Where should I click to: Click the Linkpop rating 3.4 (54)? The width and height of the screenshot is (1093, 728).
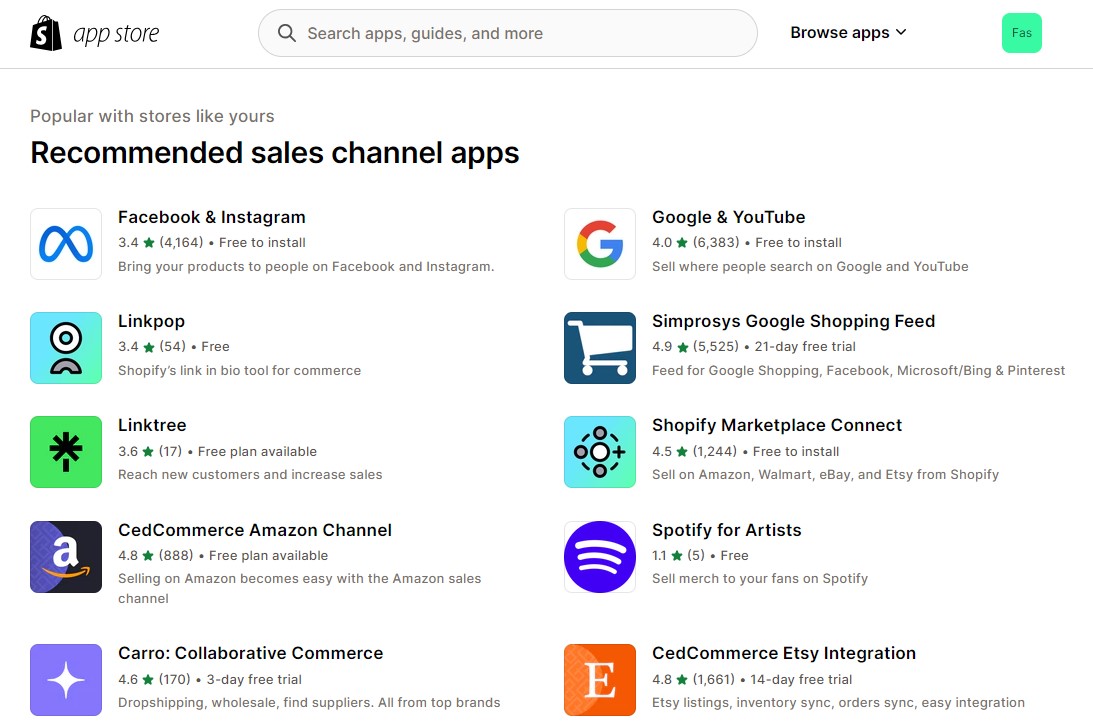pyautogui.click(x=152, y=347)
